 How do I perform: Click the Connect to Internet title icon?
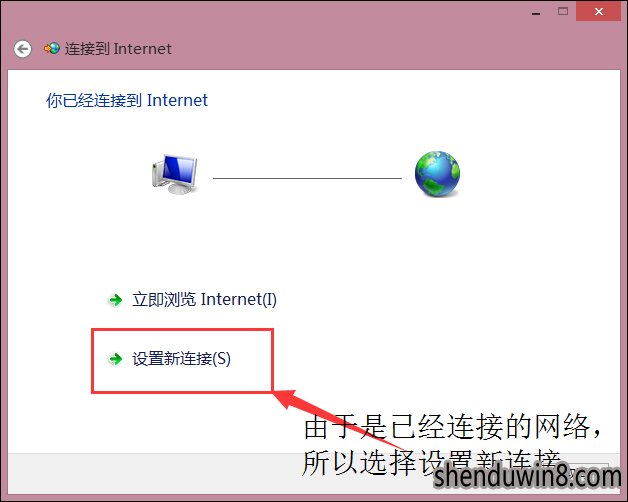tap(52, 49)
